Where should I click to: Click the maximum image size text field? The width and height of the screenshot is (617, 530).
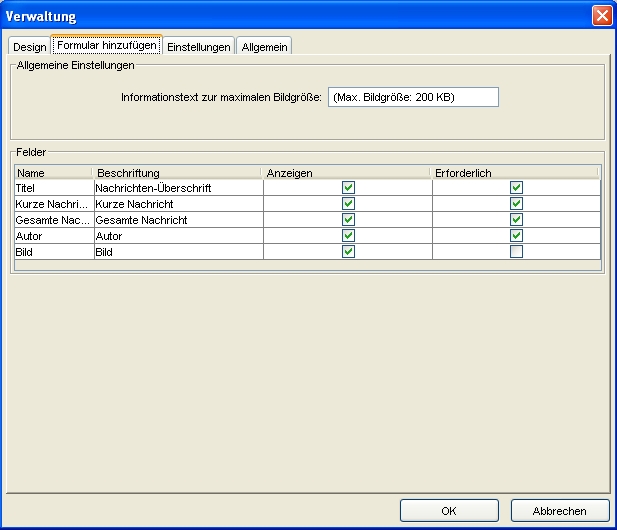coord(413,97)
